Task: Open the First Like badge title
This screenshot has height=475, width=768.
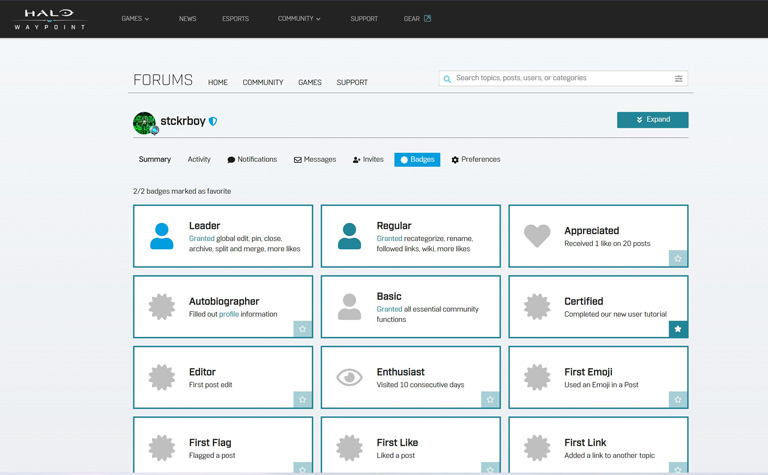Action: (397, 442)
